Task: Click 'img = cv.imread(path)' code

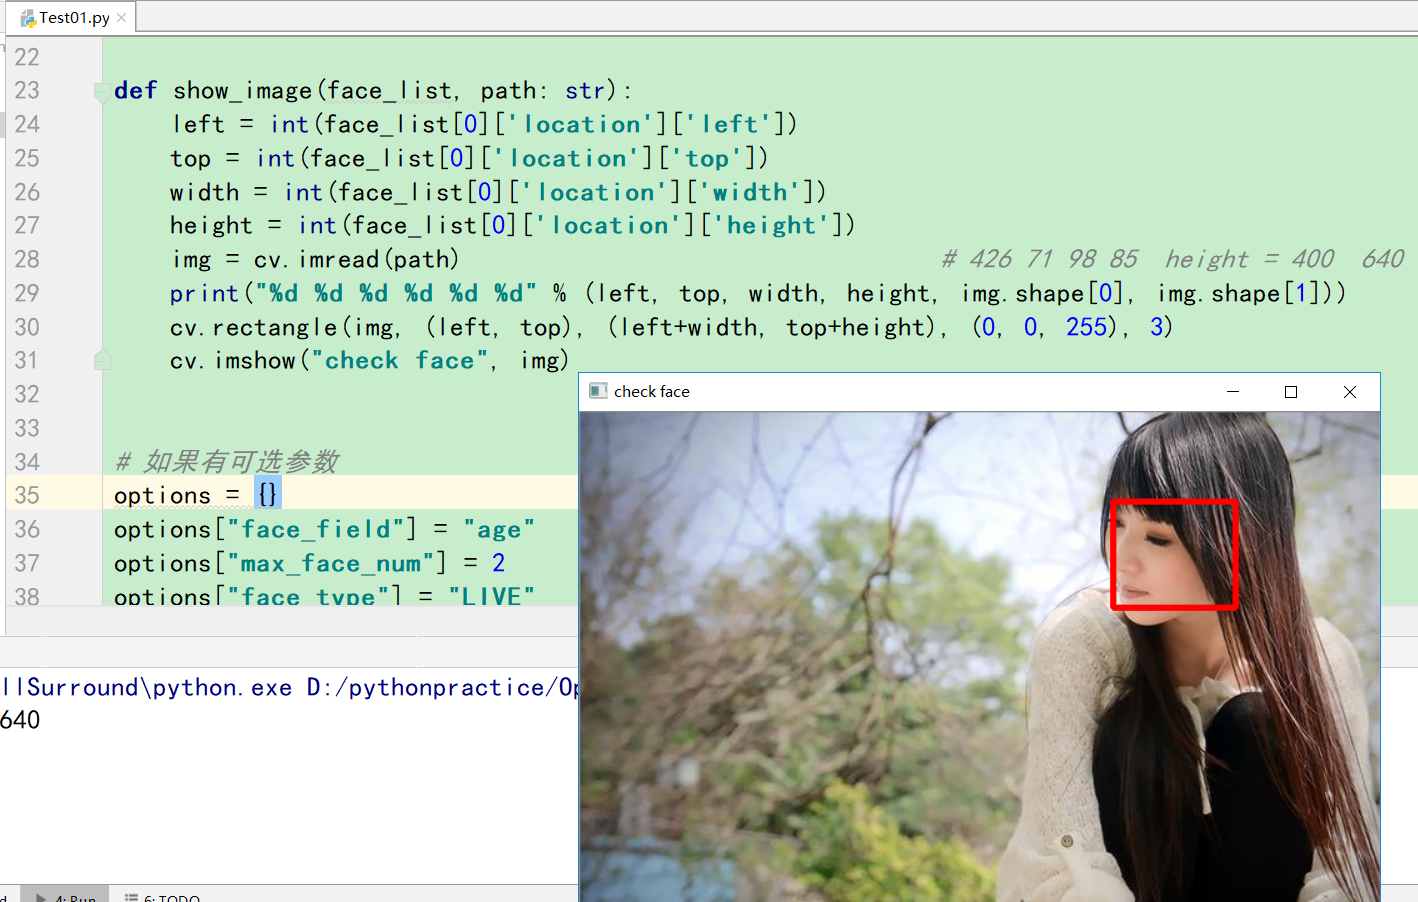Action: (315, 260)
